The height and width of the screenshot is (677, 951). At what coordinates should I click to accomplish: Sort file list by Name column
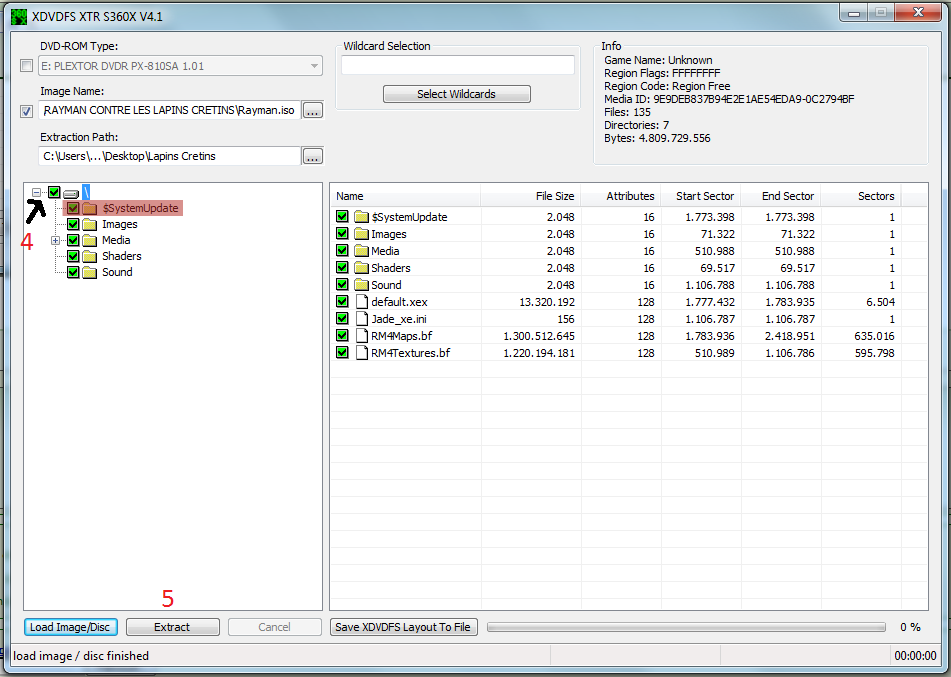pyautogui.click(x=406, y=196)
